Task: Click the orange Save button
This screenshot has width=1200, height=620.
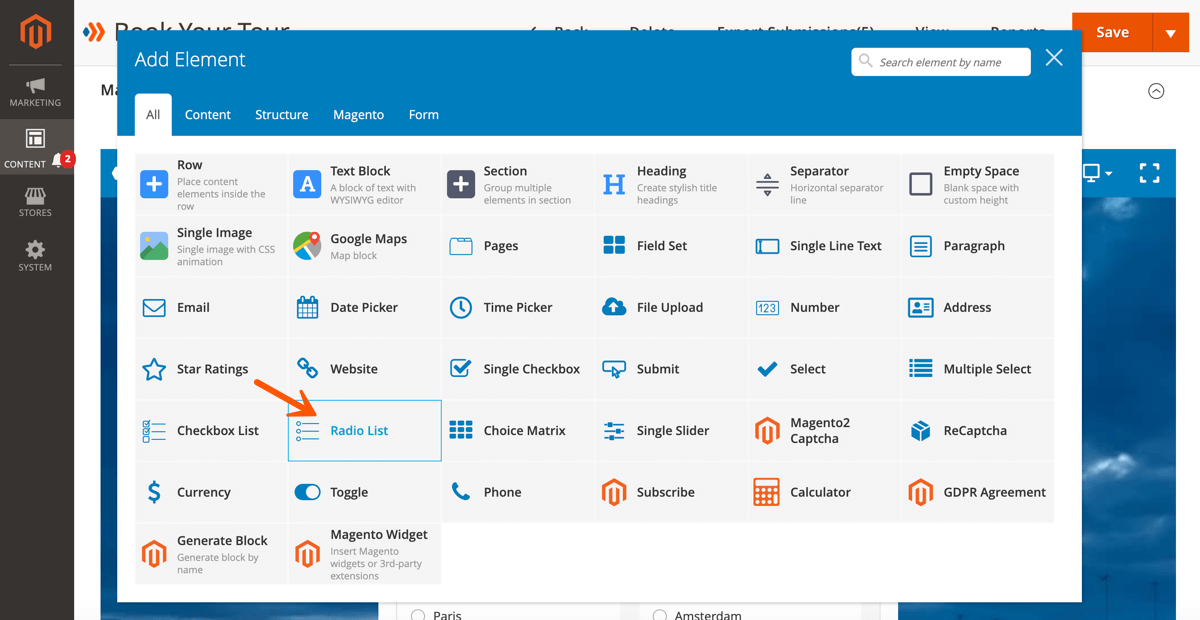Action: pos(1111,33)
